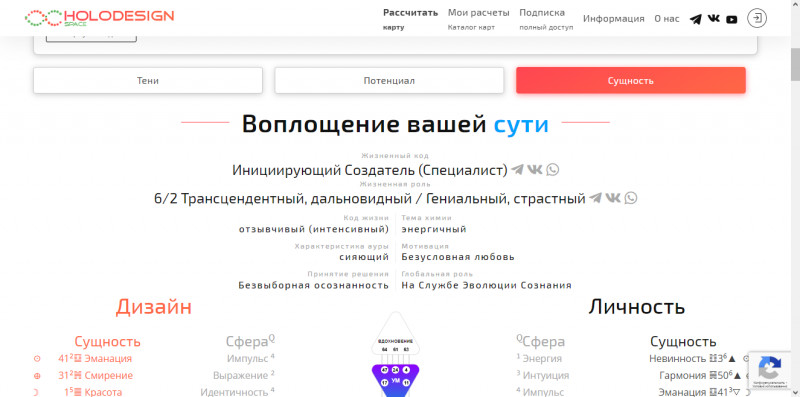
Task: Click the Q mark next to Личность Сфера
Action: [519, 338]
